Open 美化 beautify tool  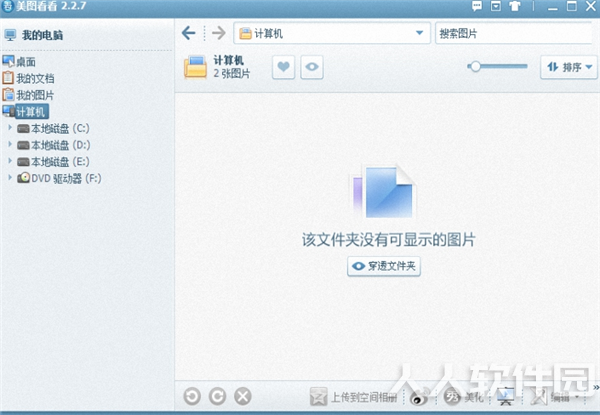(x=464, y=397)
